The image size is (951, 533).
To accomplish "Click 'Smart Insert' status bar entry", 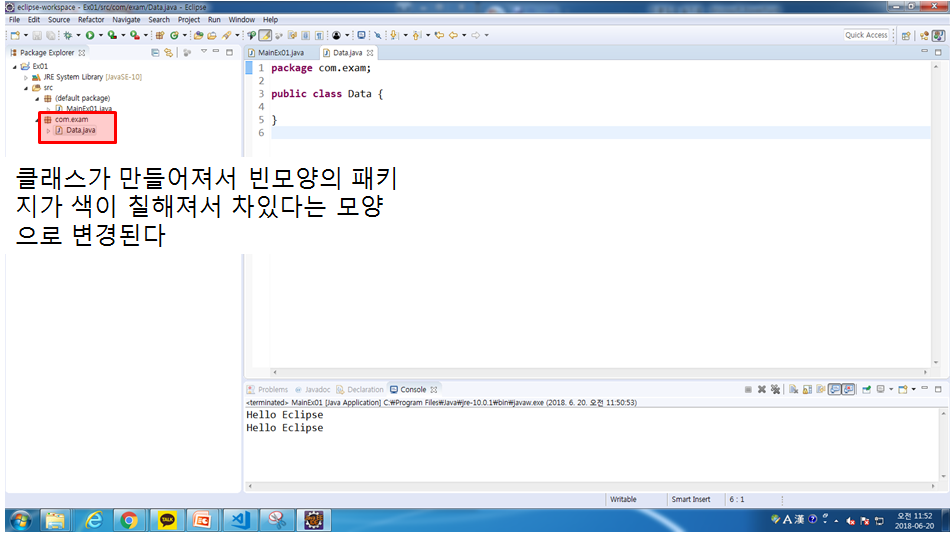I will pos(691,500).
